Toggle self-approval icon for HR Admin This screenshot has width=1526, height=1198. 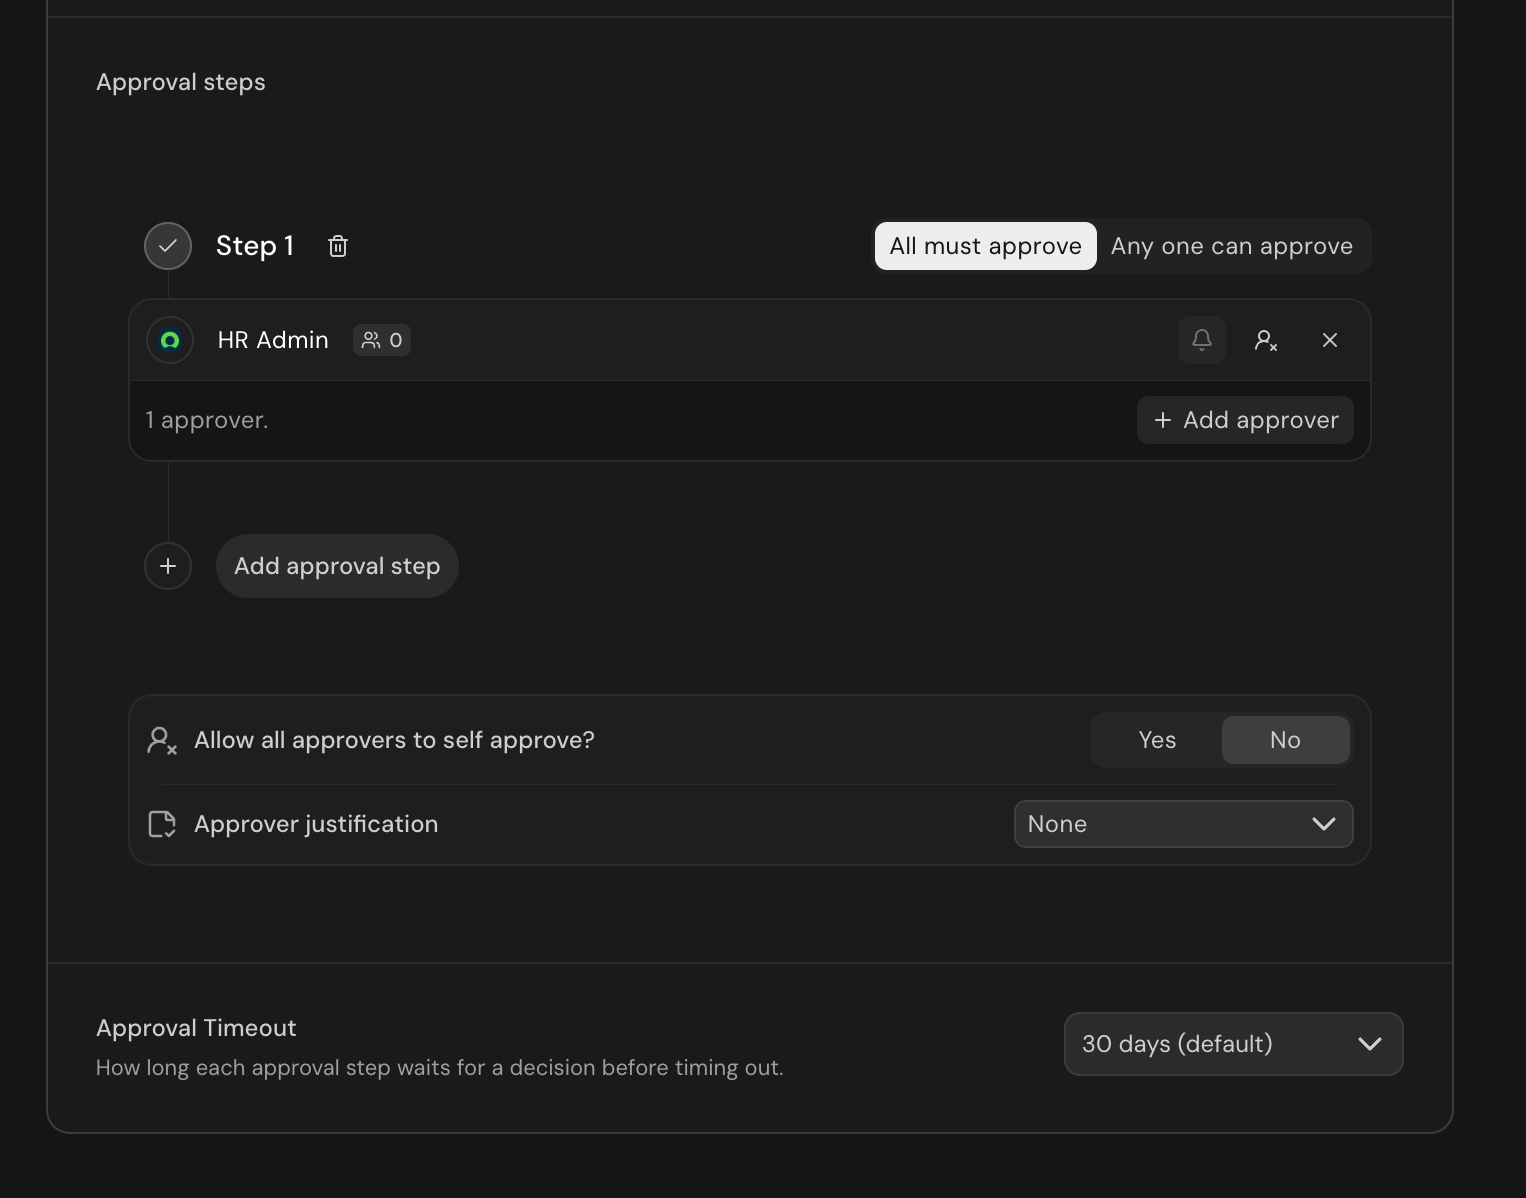(1266, 340)
